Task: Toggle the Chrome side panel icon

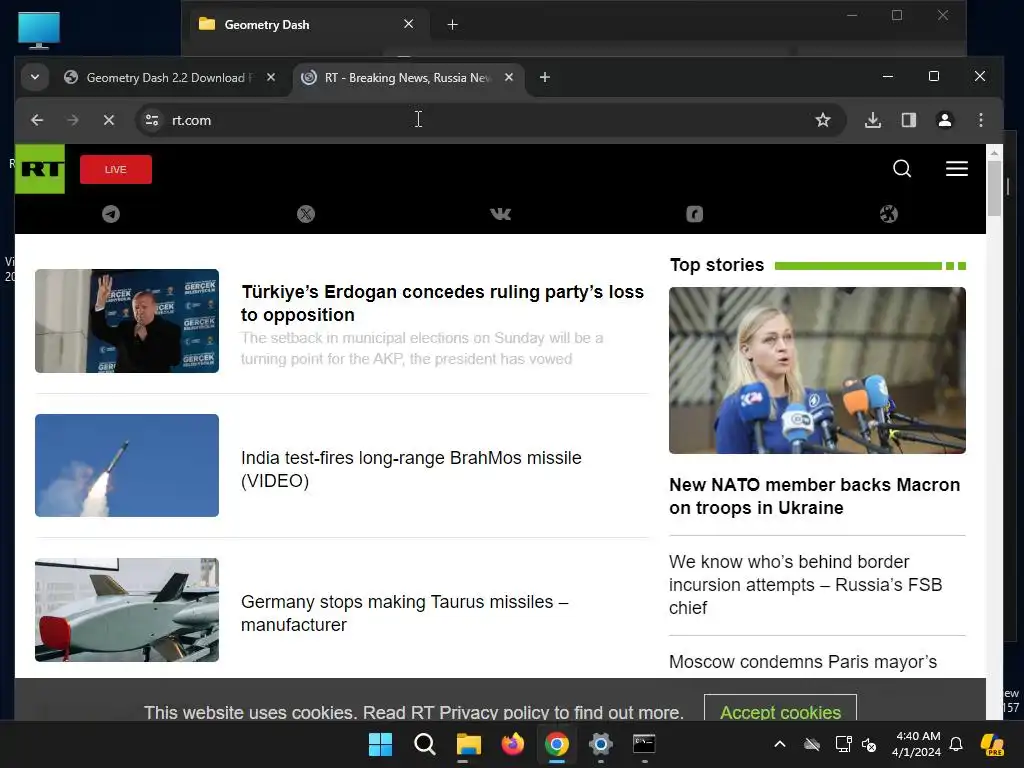Action: pos(909,120)
